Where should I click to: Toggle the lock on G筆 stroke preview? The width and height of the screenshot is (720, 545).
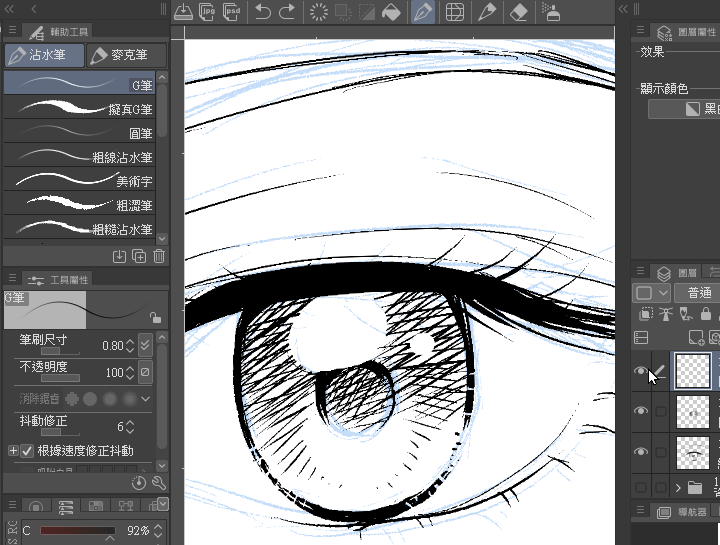click(x=155, y=317)
